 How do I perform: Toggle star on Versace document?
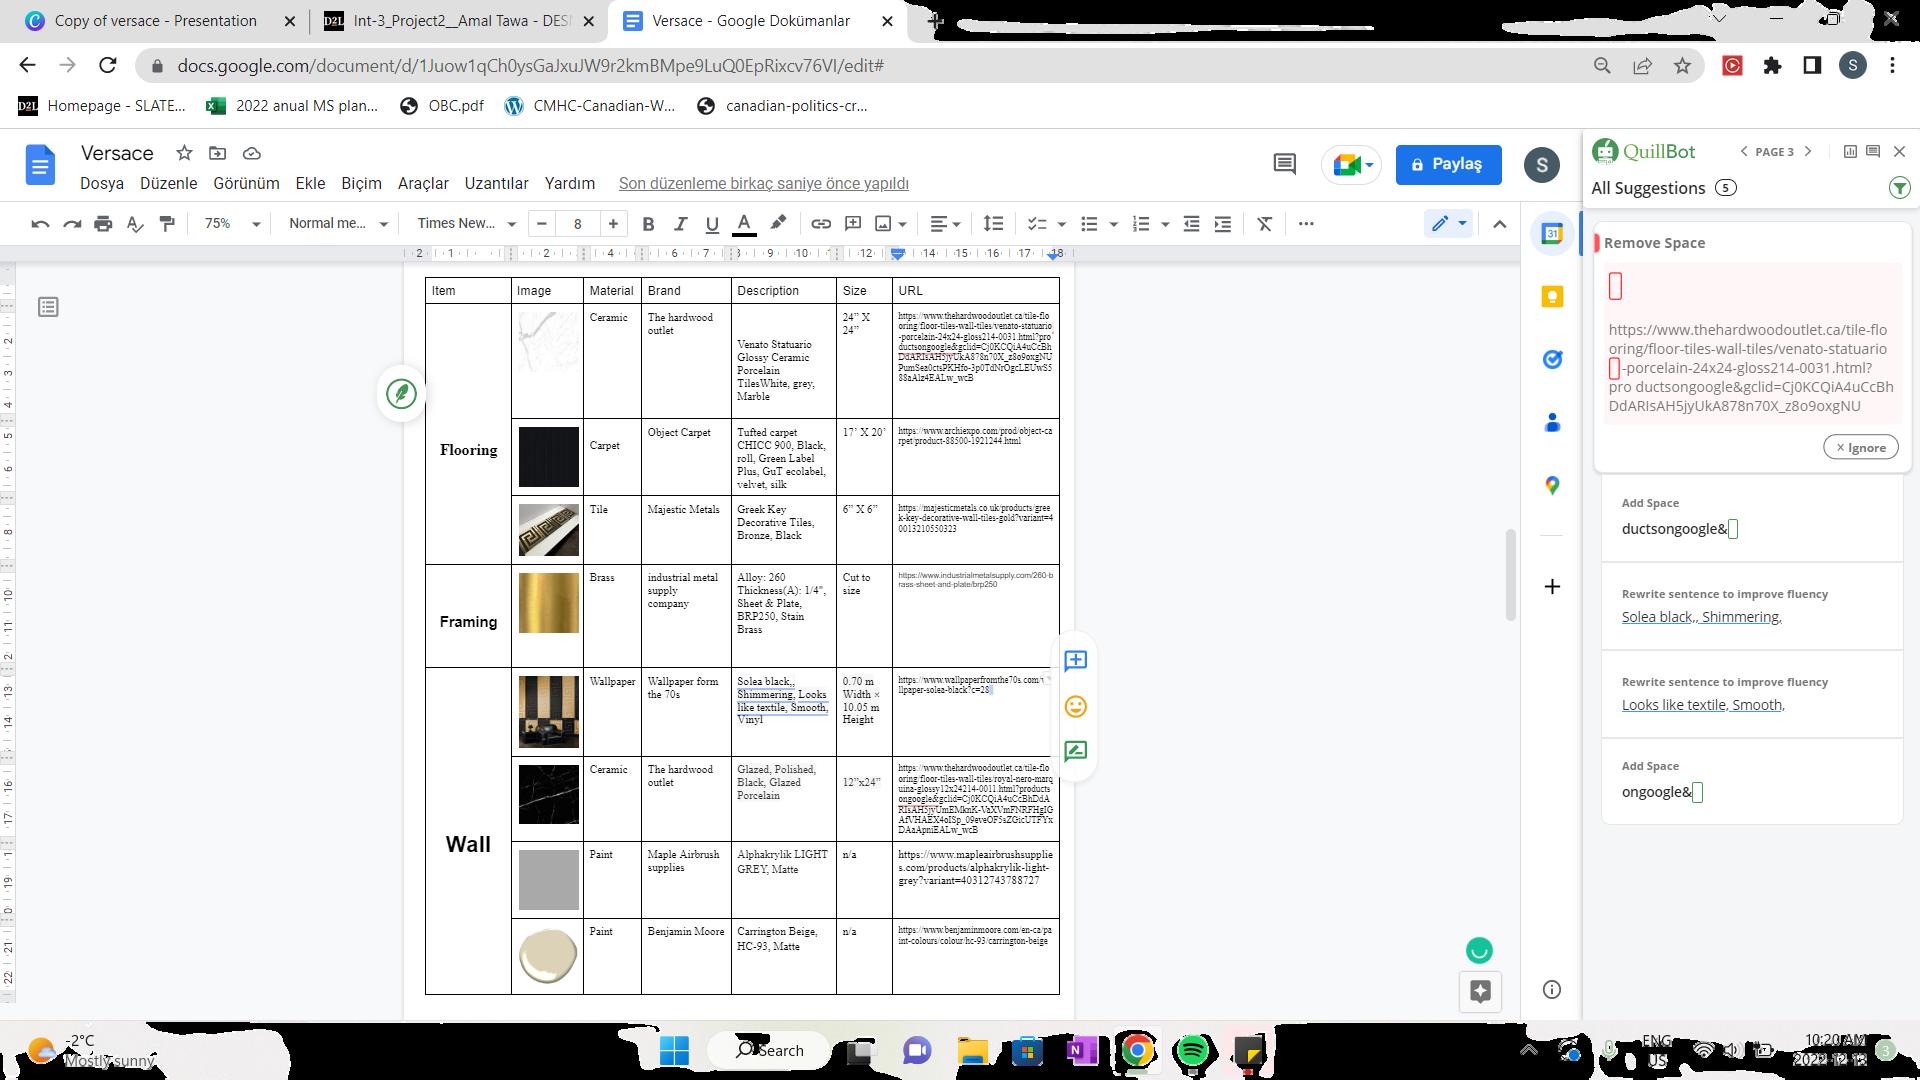(x=184, y=153)
